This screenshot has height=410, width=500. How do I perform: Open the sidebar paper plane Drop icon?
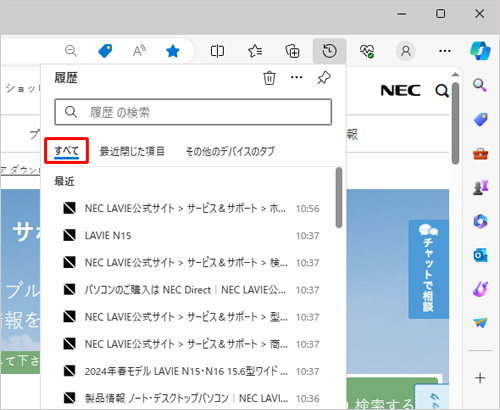coord(480,323)
